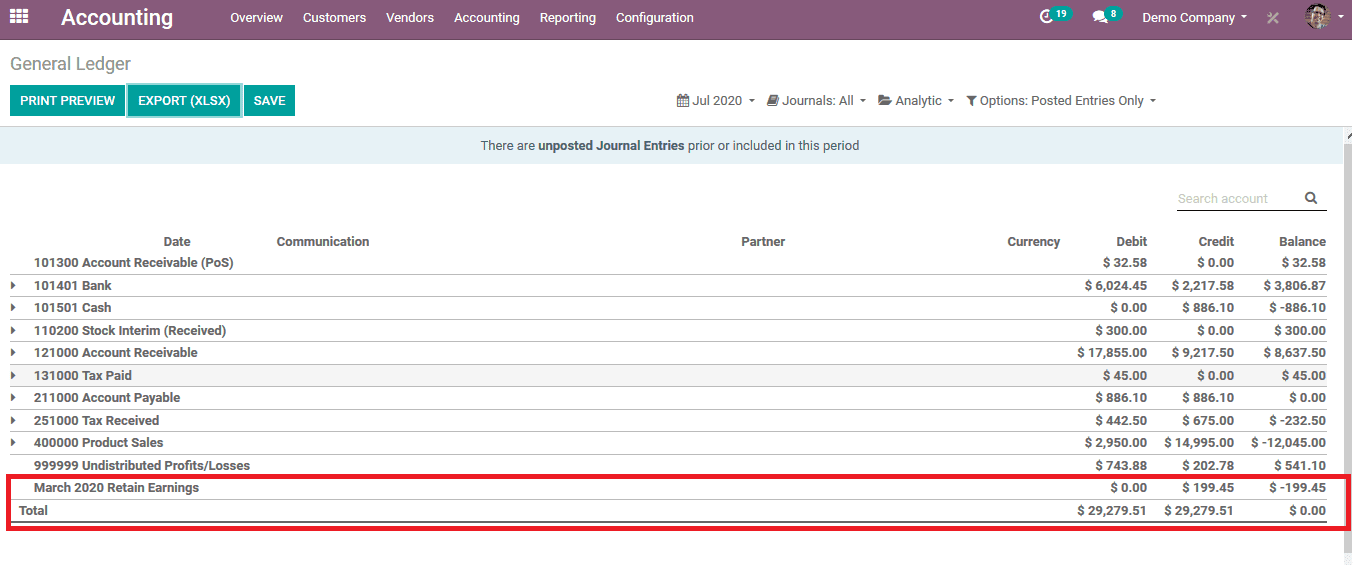
Task: Click the Accounting app title
Action: (x=117, y=18)
